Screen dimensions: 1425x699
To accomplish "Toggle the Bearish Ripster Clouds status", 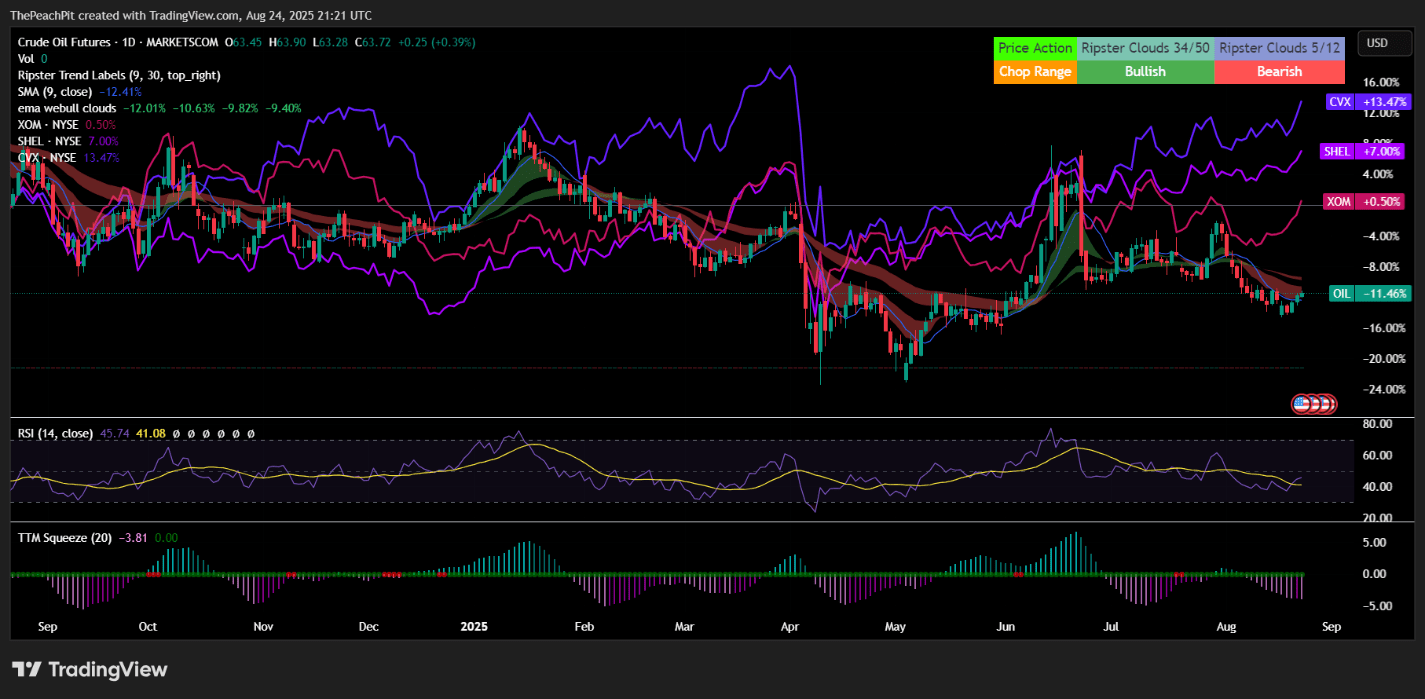I will (1279, 71).
